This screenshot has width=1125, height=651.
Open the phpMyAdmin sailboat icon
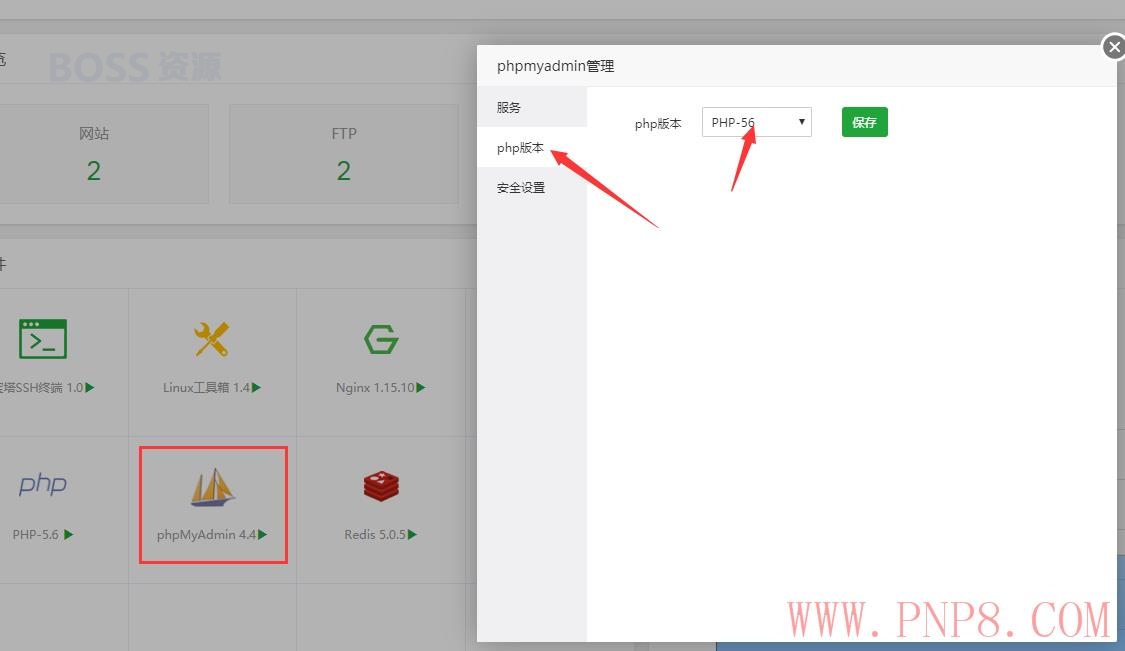tap(212, 487)
